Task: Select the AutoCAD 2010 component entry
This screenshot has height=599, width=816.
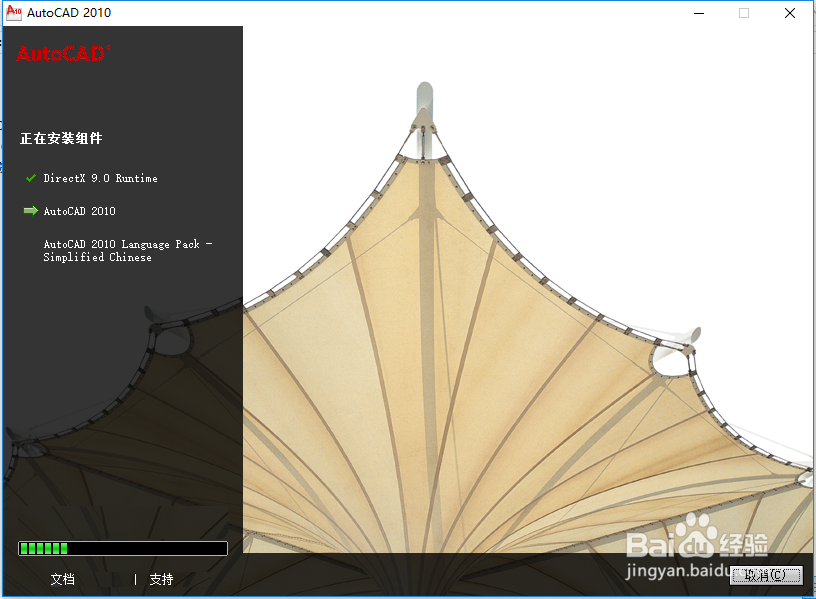Action: click(79, 211)
